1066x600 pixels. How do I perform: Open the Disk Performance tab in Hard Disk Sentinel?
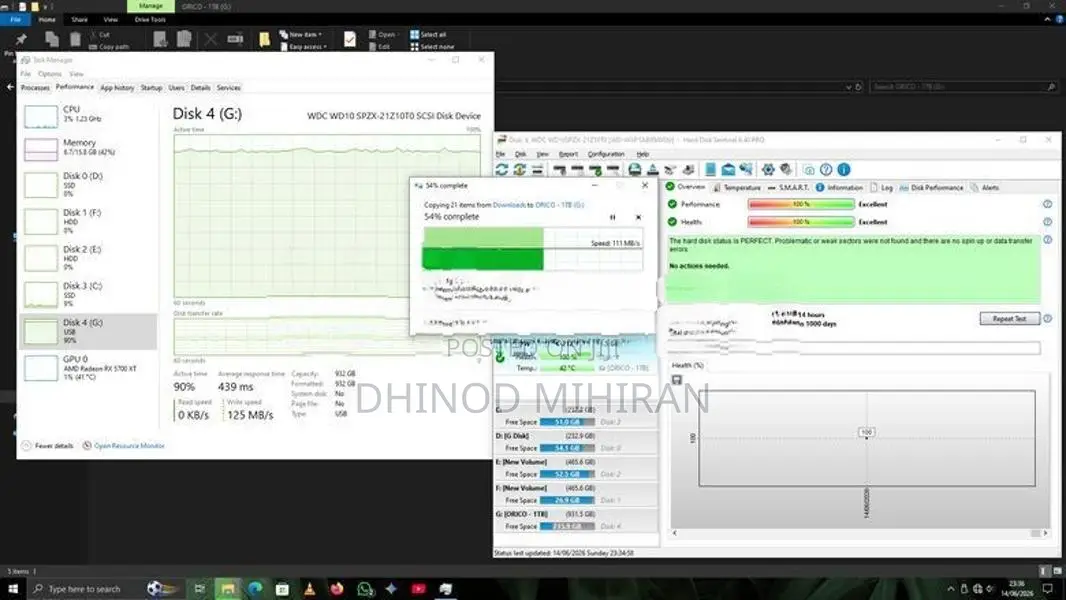(931, 188)
